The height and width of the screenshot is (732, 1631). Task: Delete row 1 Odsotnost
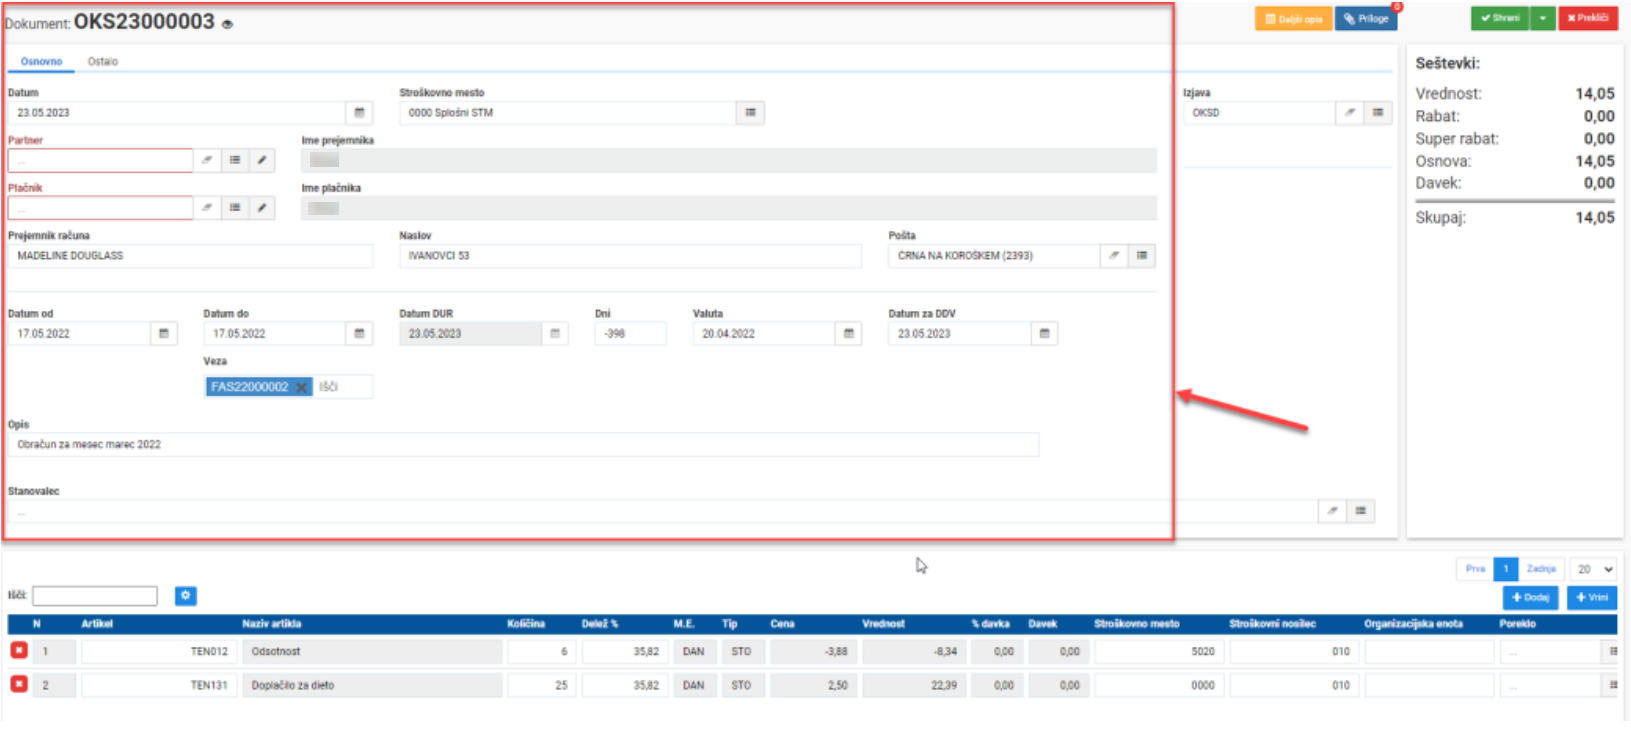coord(19,650)
